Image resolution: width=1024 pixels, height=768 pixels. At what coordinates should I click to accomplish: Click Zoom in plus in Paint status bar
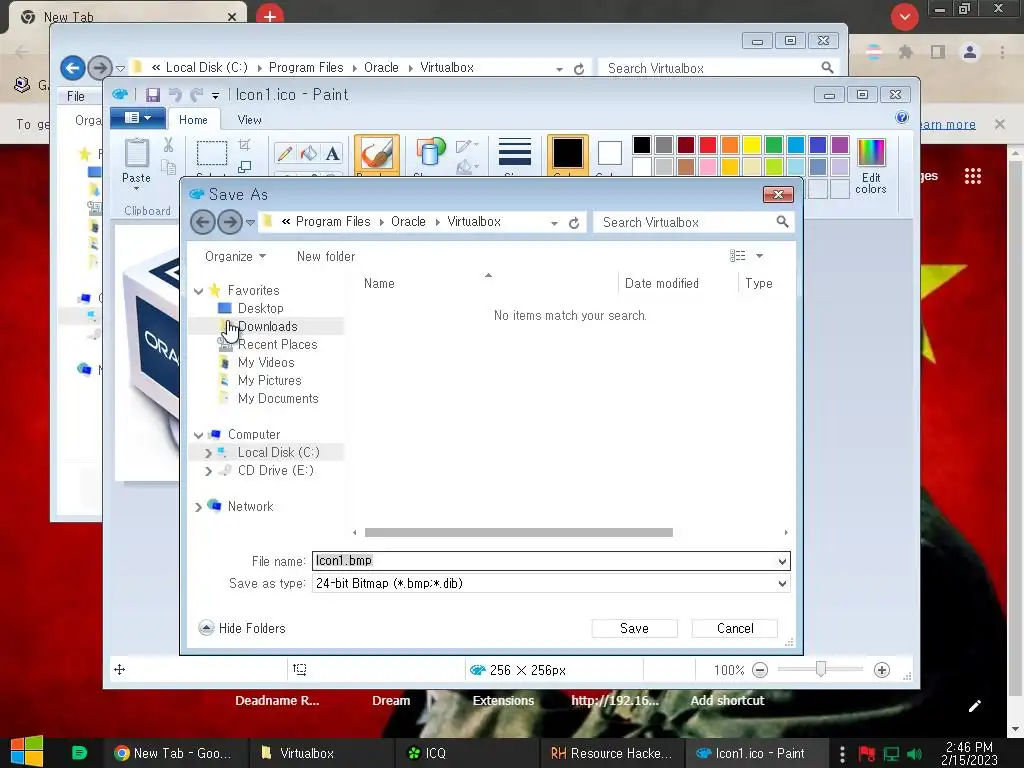[882, 670]
